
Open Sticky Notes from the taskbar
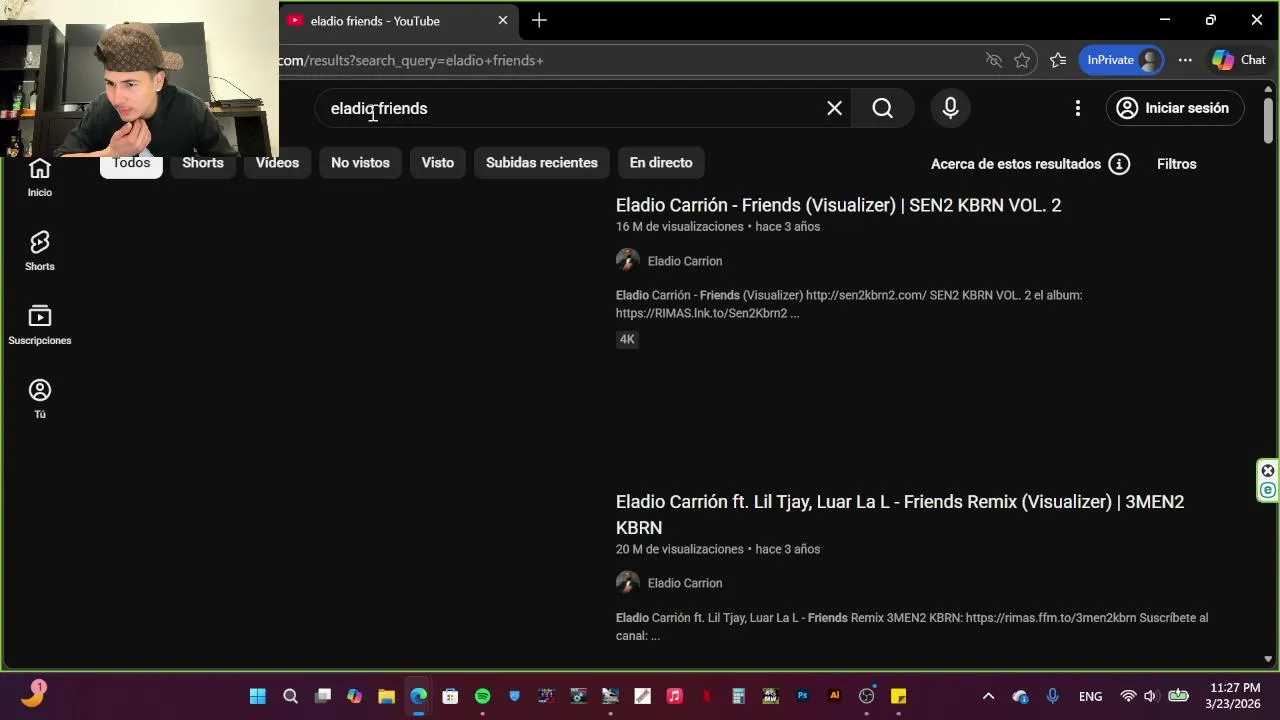(898, 696)
